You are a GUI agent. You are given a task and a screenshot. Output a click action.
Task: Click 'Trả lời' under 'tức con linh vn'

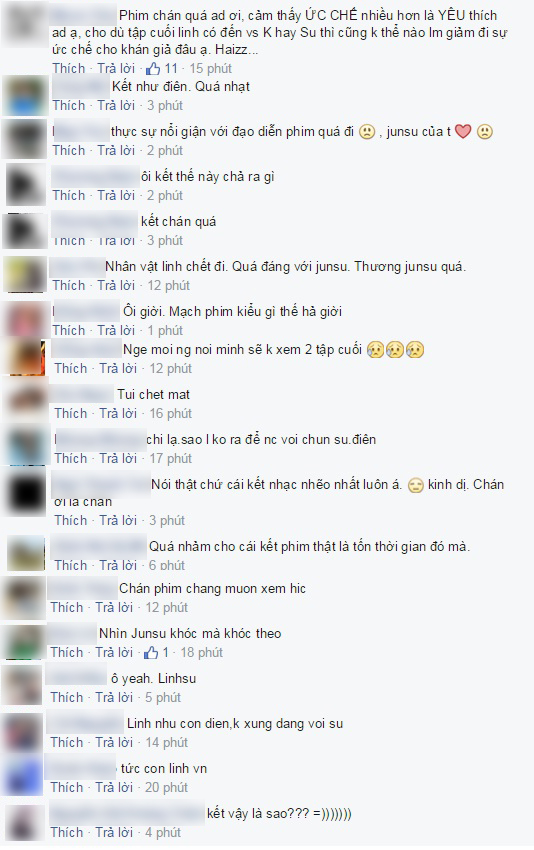point(114,787)
